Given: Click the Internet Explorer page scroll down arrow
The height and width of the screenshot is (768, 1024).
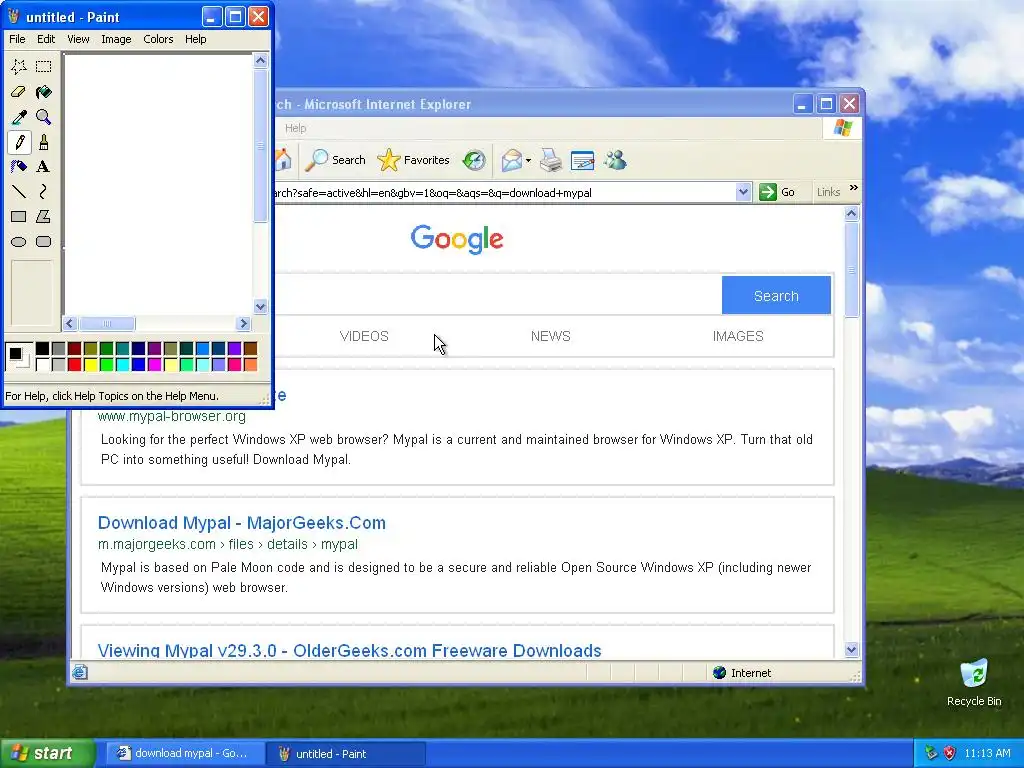Looking at the screenshot, I should coord(851,649).
